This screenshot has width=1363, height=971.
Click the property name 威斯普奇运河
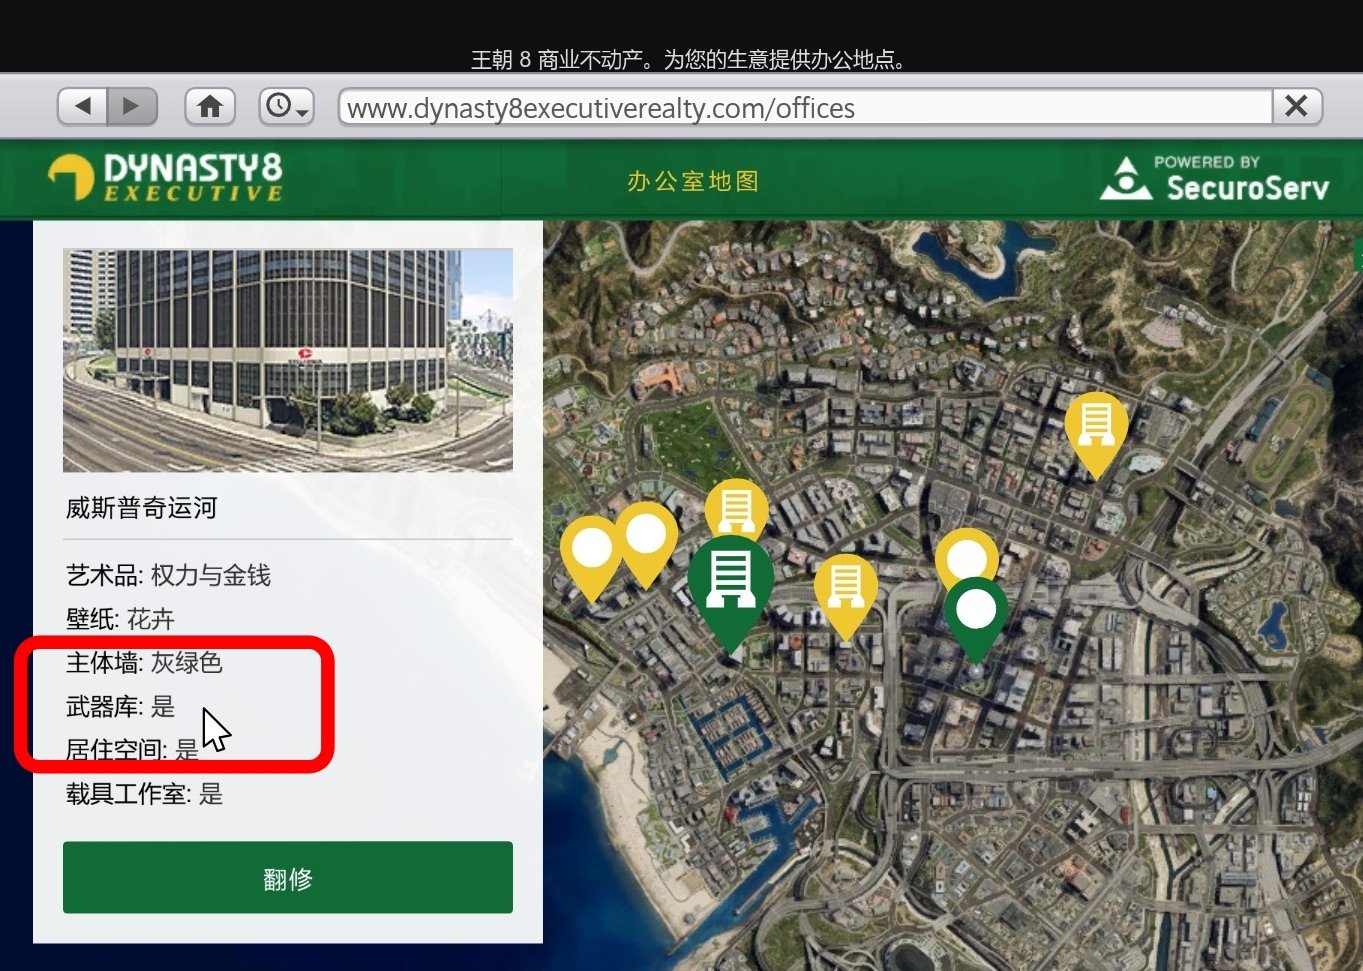(x=142, y=508)
